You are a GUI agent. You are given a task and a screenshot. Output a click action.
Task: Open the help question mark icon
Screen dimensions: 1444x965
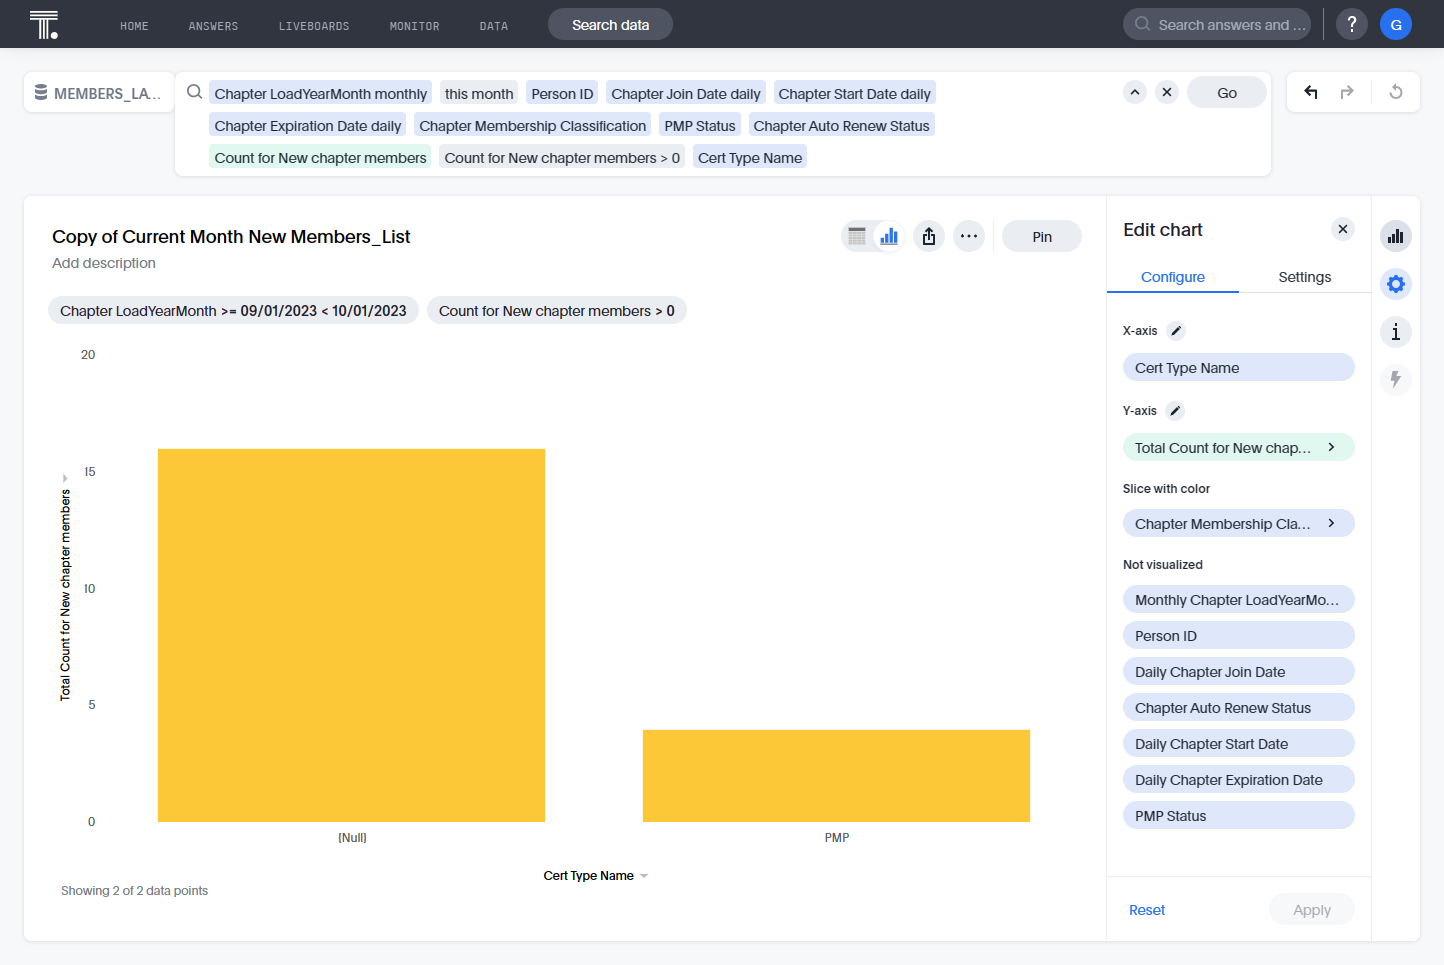[1351, 24]
